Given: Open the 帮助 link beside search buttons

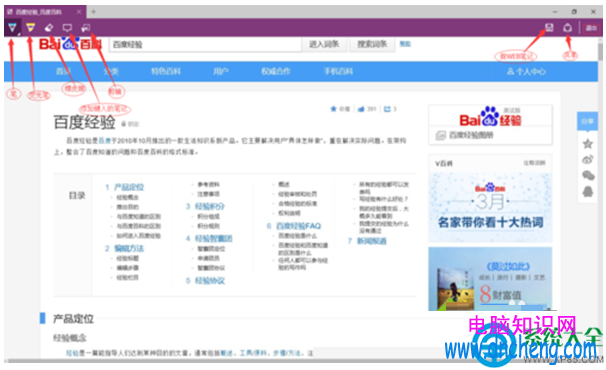Looking at the screenshot, I should [x=405, y=44].
